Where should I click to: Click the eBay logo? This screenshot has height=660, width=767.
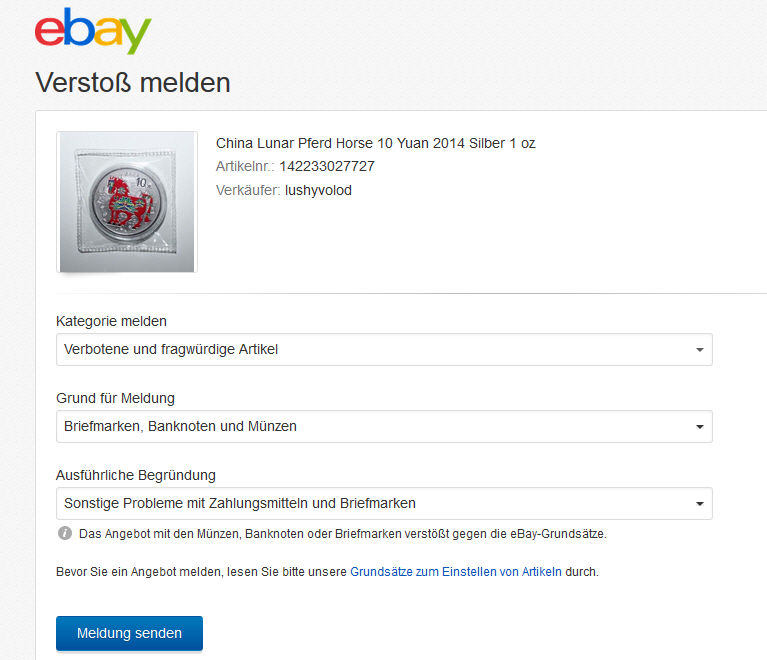[93, 31]
